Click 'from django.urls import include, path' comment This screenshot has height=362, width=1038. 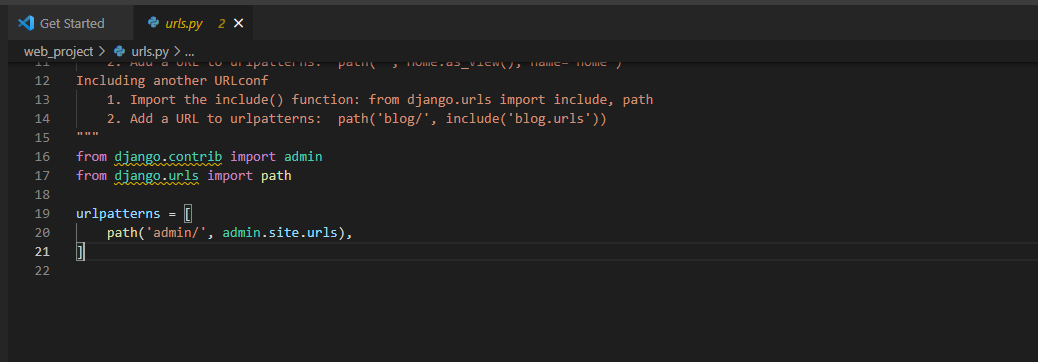[511, 100]
